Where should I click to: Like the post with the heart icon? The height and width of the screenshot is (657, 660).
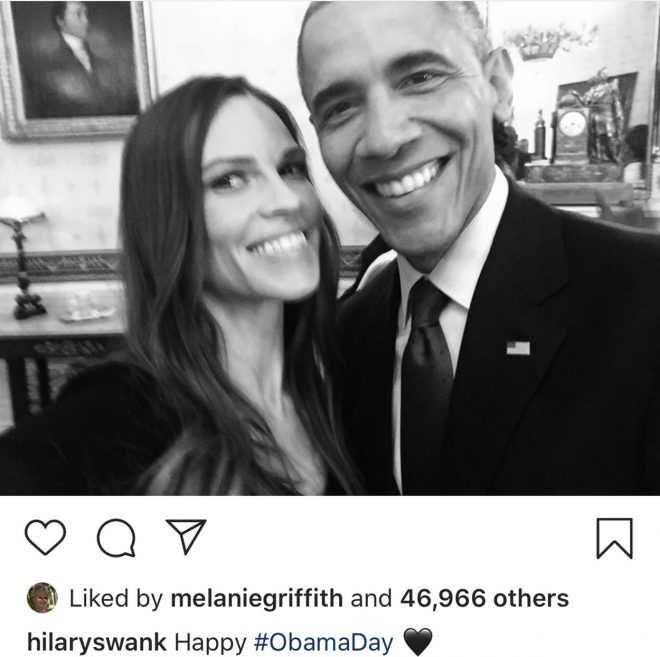click(45, 538)
